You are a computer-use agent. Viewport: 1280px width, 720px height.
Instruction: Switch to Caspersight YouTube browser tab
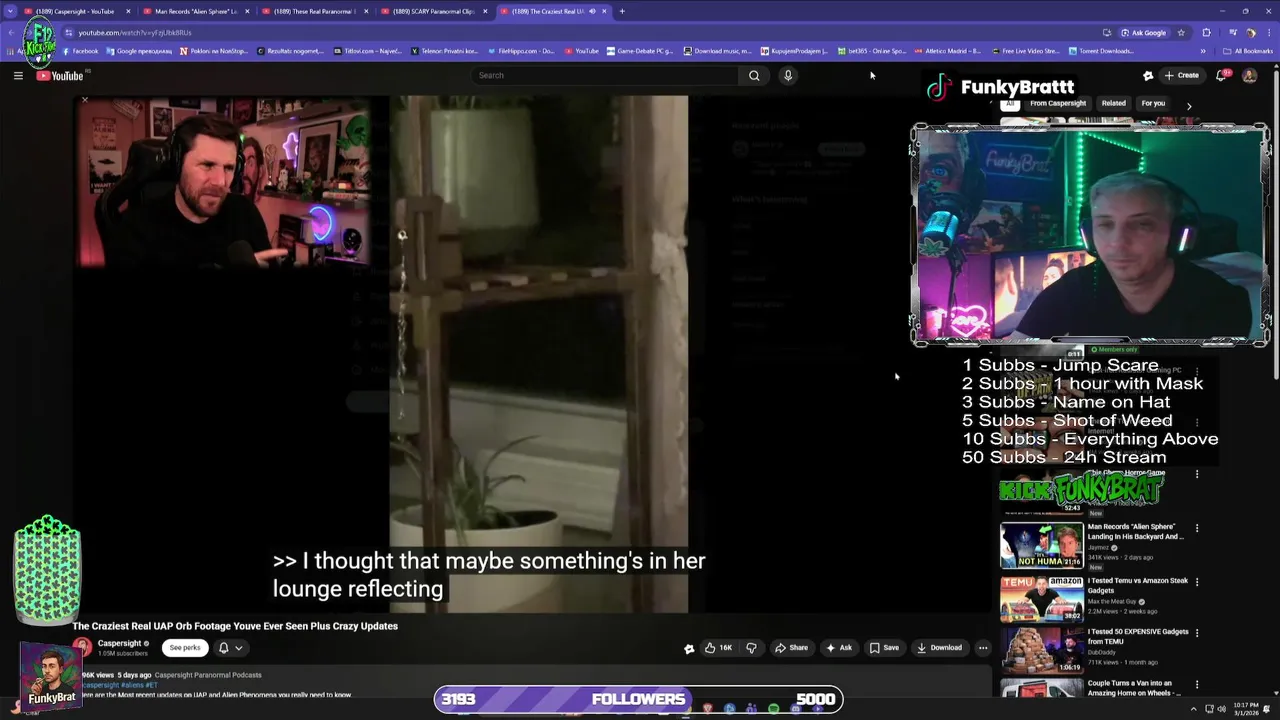pos(76,11)
